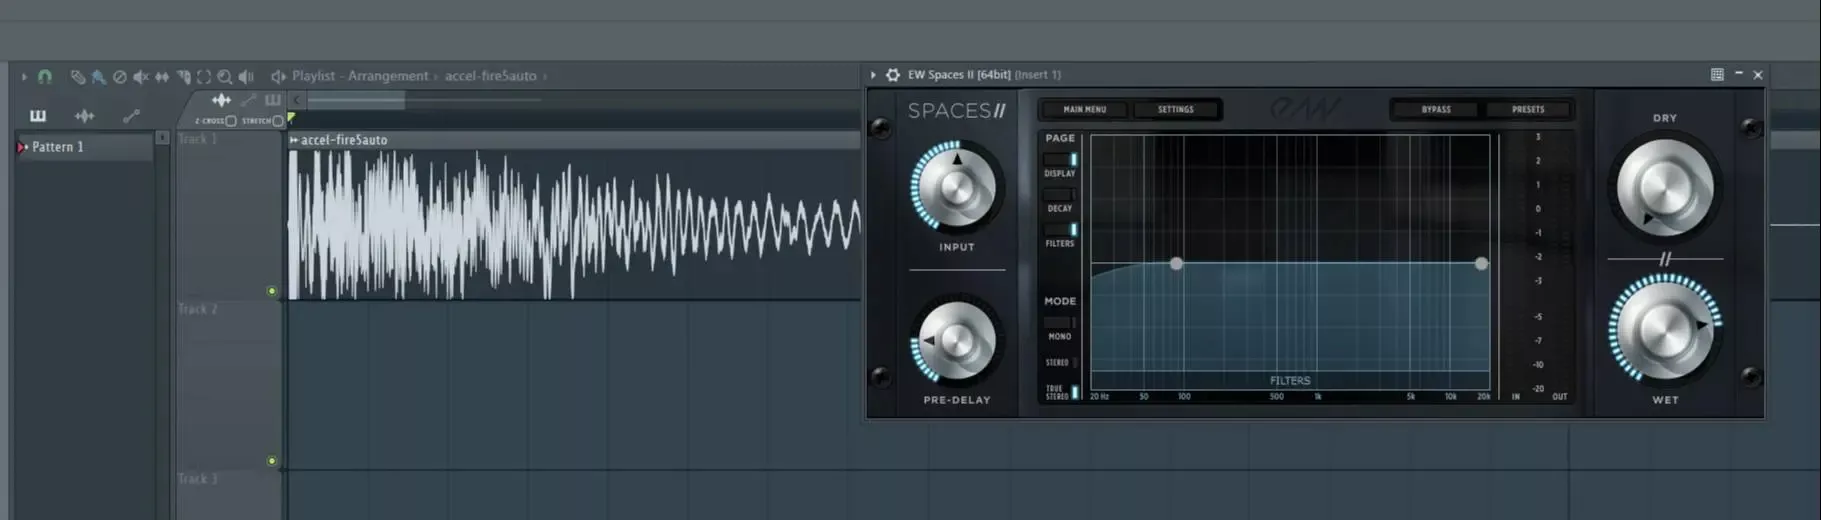Click the timeline scroll left arrow

click(297, 100)
